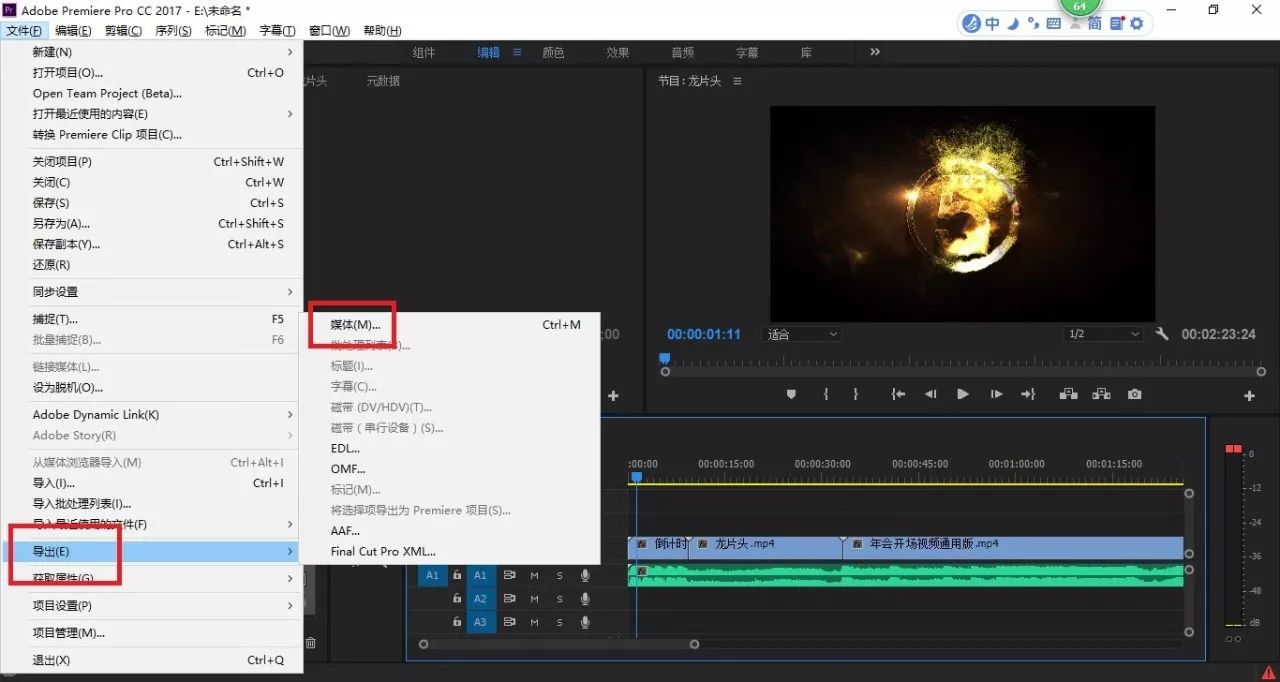Click the Mark In brace icon
The image size is (1280, 682).
825,395
